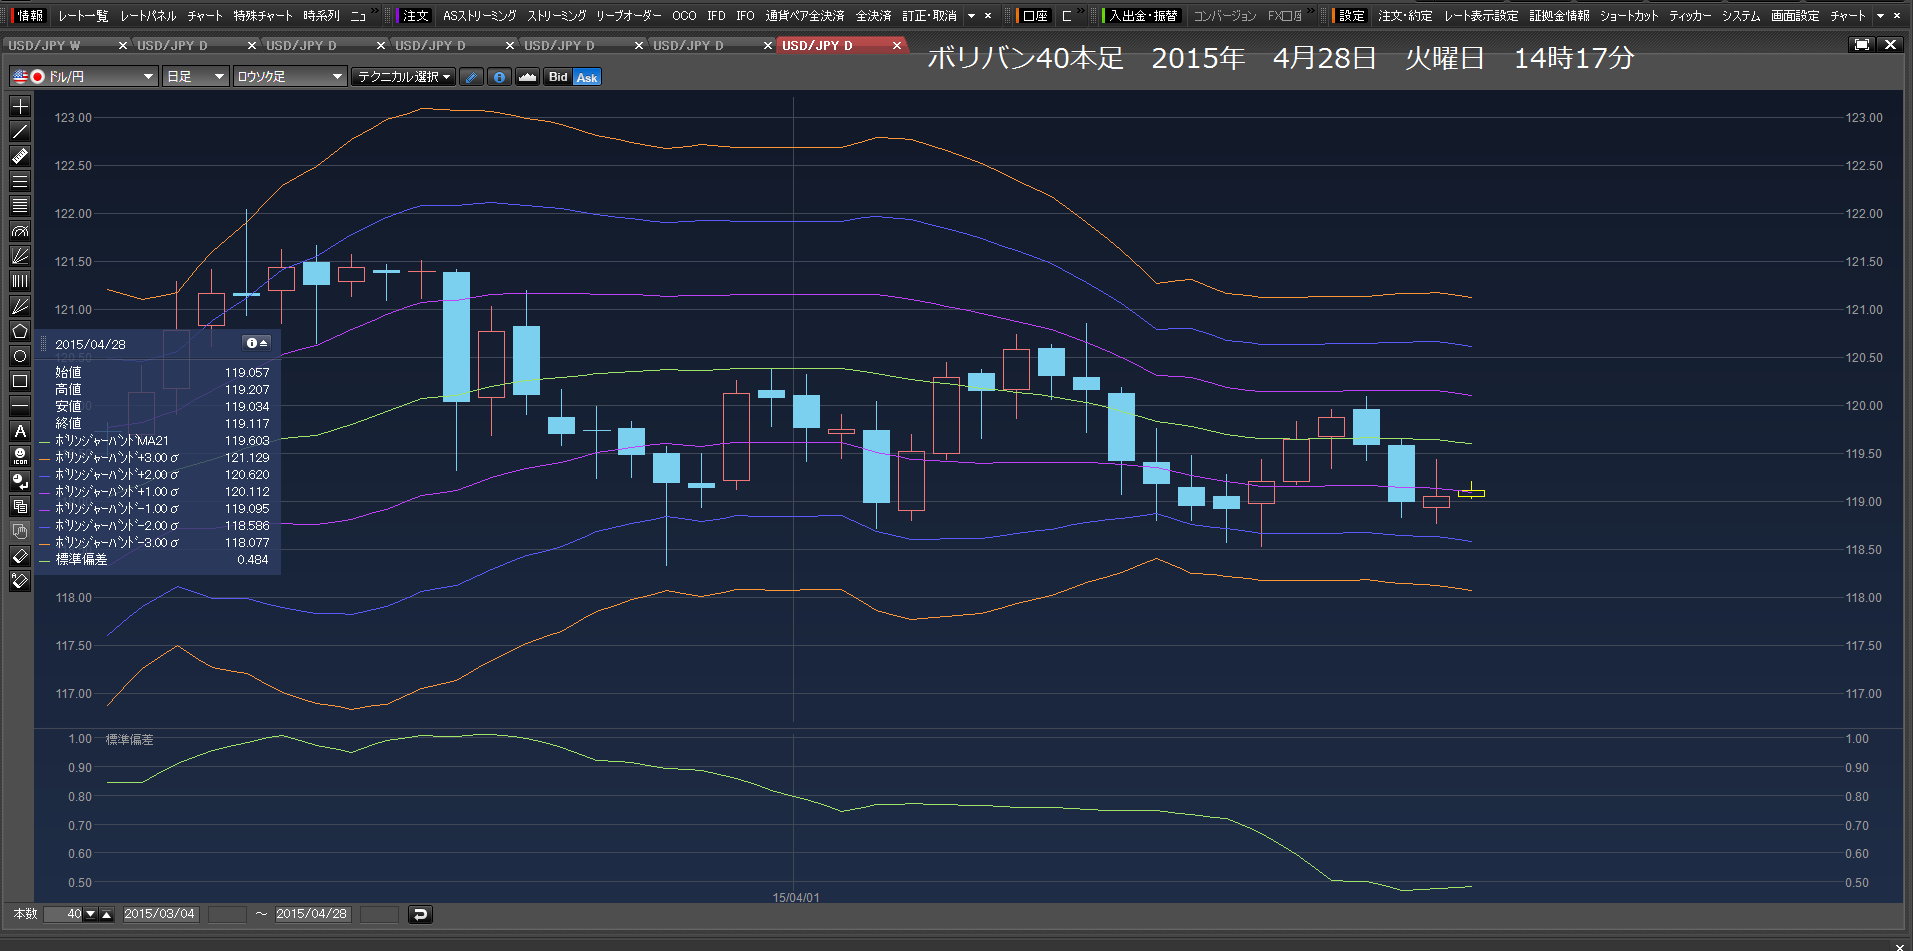Maximize the chart panel

tap(1861, 45)
